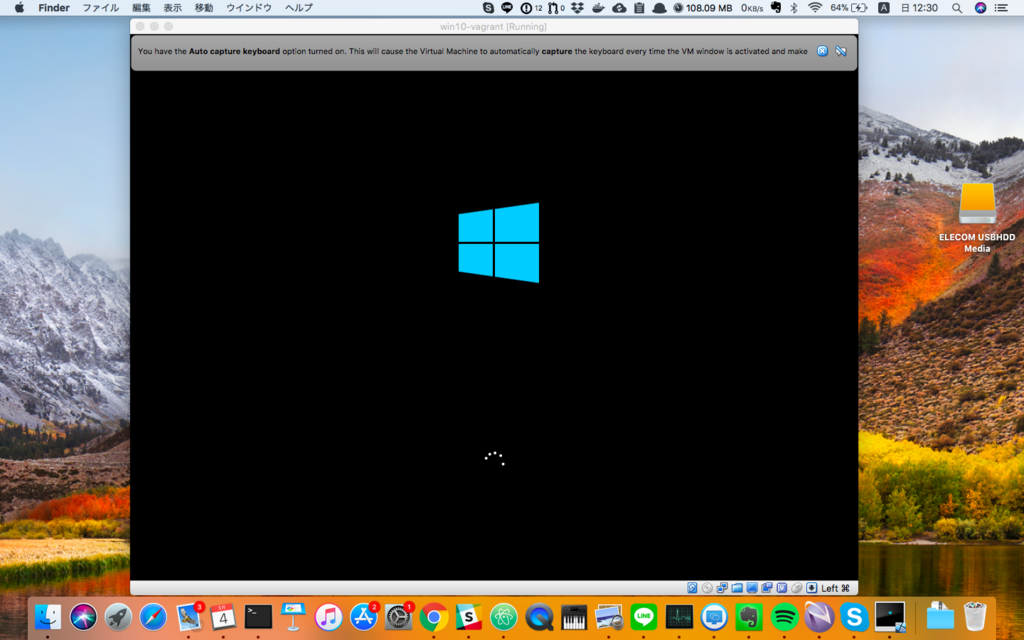This screenshot has height=640, width=1024.
Task: Open Keynote from the Dock
Action: tap(293, 616)
